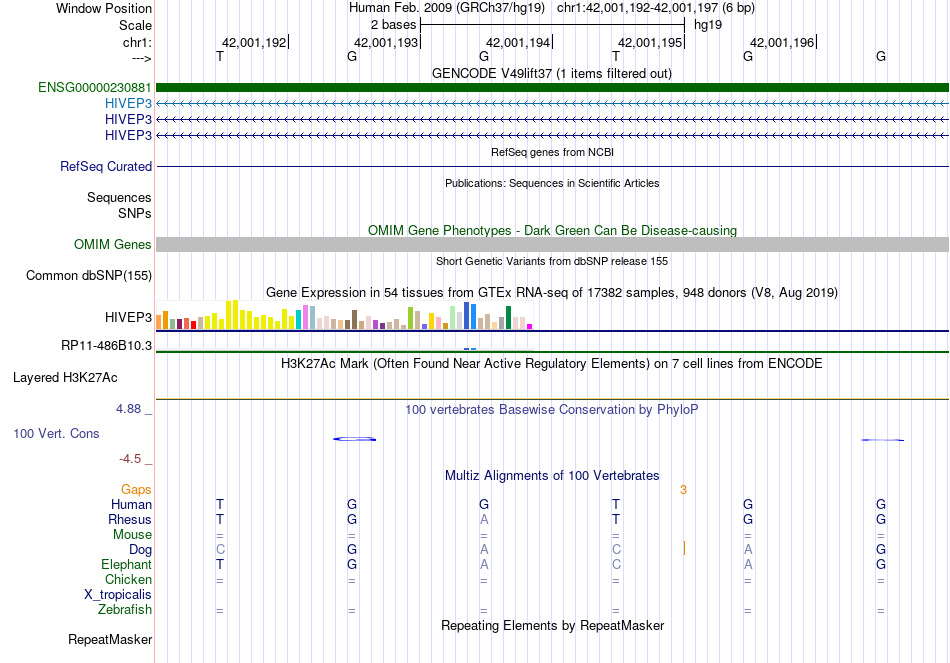Viewport: 950px width, 663px height.
Task: Click the Window Position label
Action: click(x=104, y=8)
